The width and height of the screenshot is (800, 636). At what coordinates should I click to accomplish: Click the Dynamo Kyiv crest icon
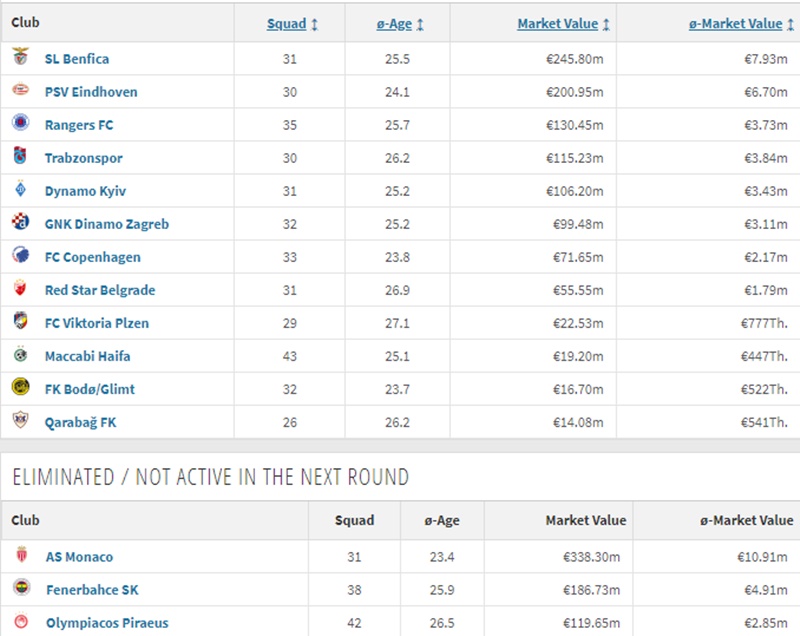click(x=20, y=190)
